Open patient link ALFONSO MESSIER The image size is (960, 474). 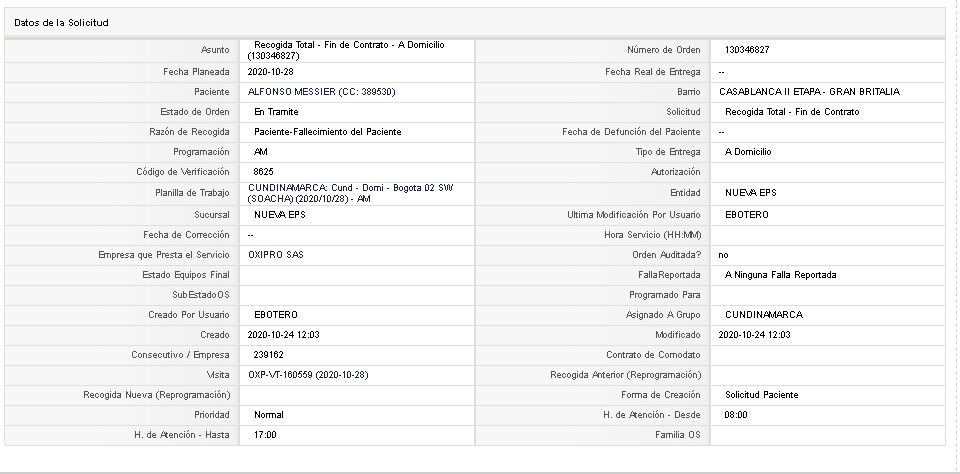pos(321,92)
